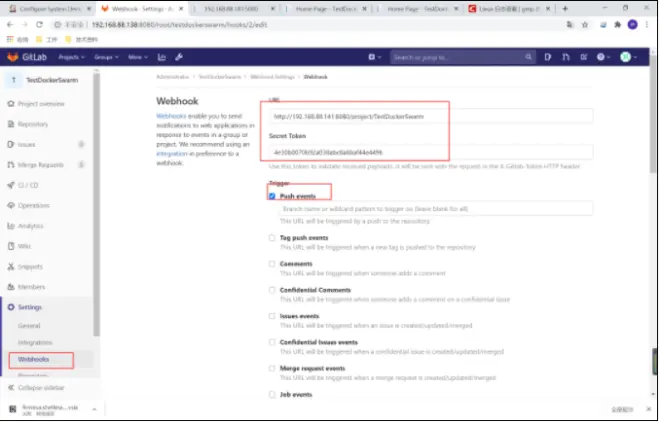
Task: Open Webhooks under Settings
Action: point(34,359)
